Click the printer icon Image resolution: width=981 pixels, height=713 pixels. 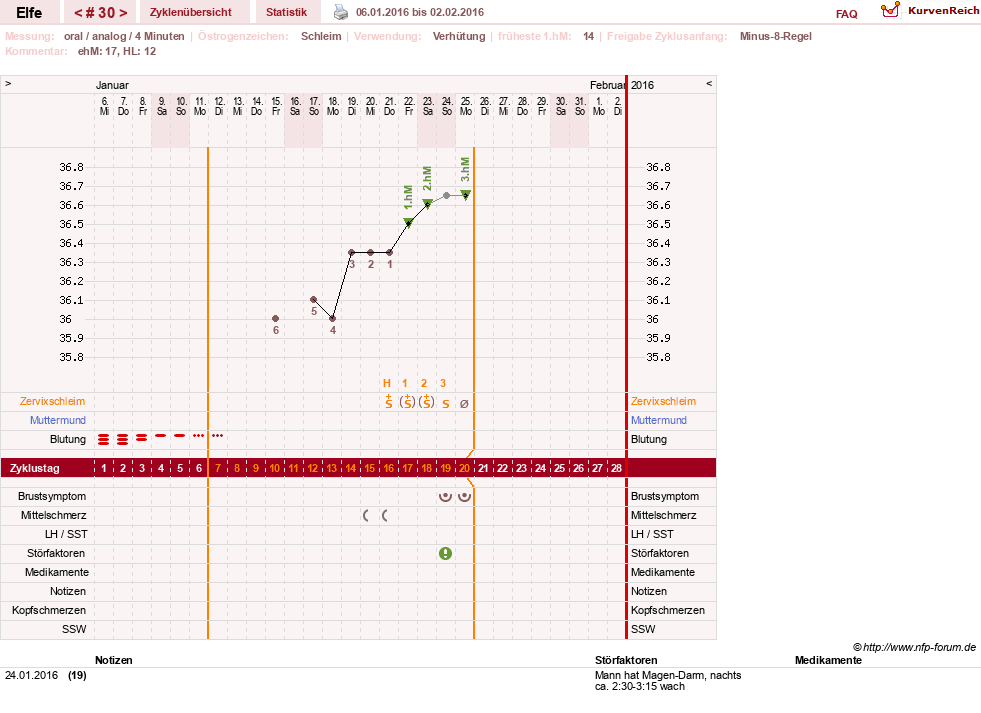(x=340, y=12)
